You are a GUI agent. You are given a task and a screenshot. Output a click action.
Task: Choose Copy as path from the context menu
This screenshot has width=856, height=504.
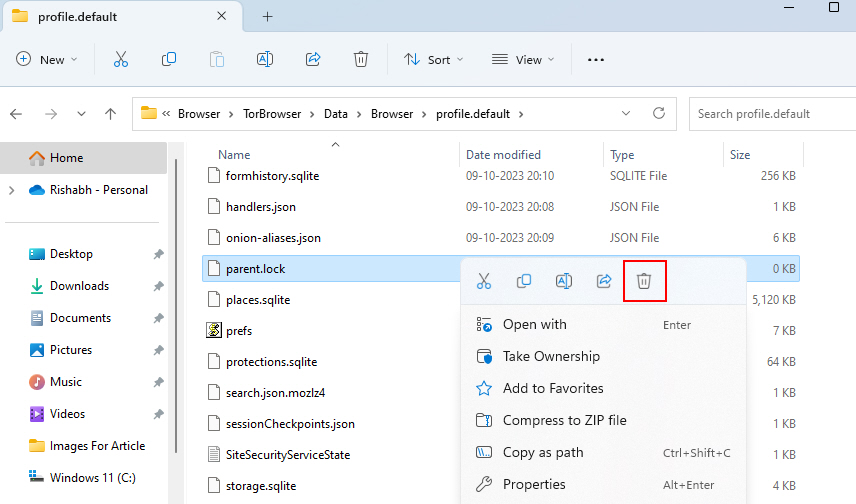[x=603, y=453]
